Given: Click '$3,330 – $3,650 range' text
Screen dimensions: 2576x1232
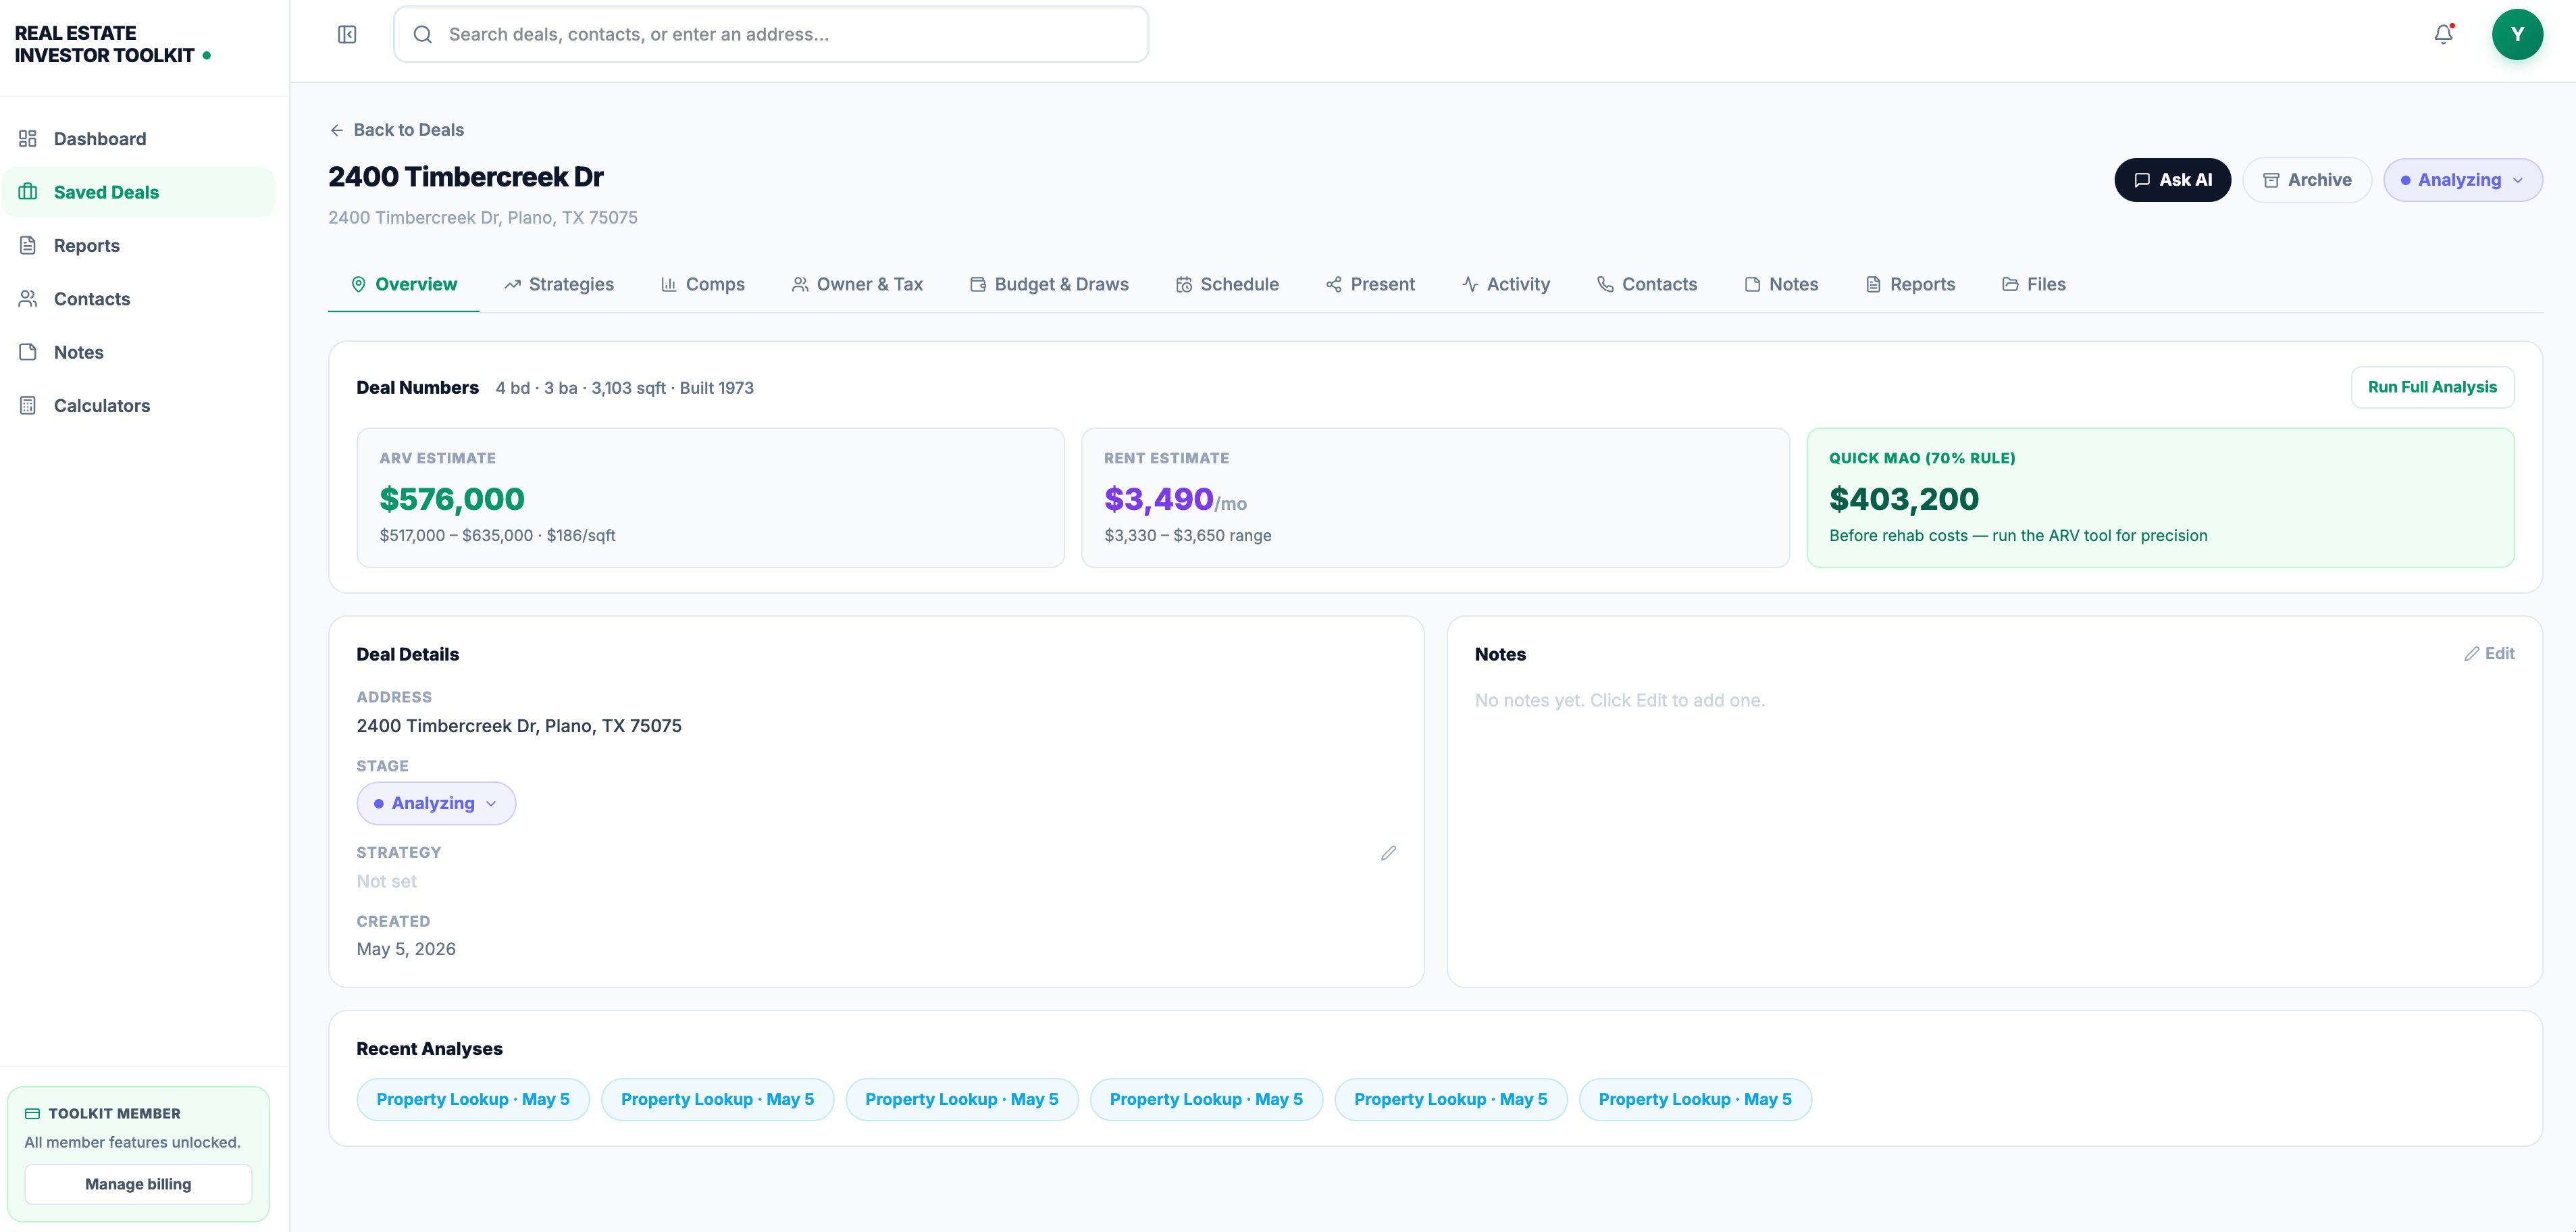Looking at the screenshot, I should tap(1188, 536).
